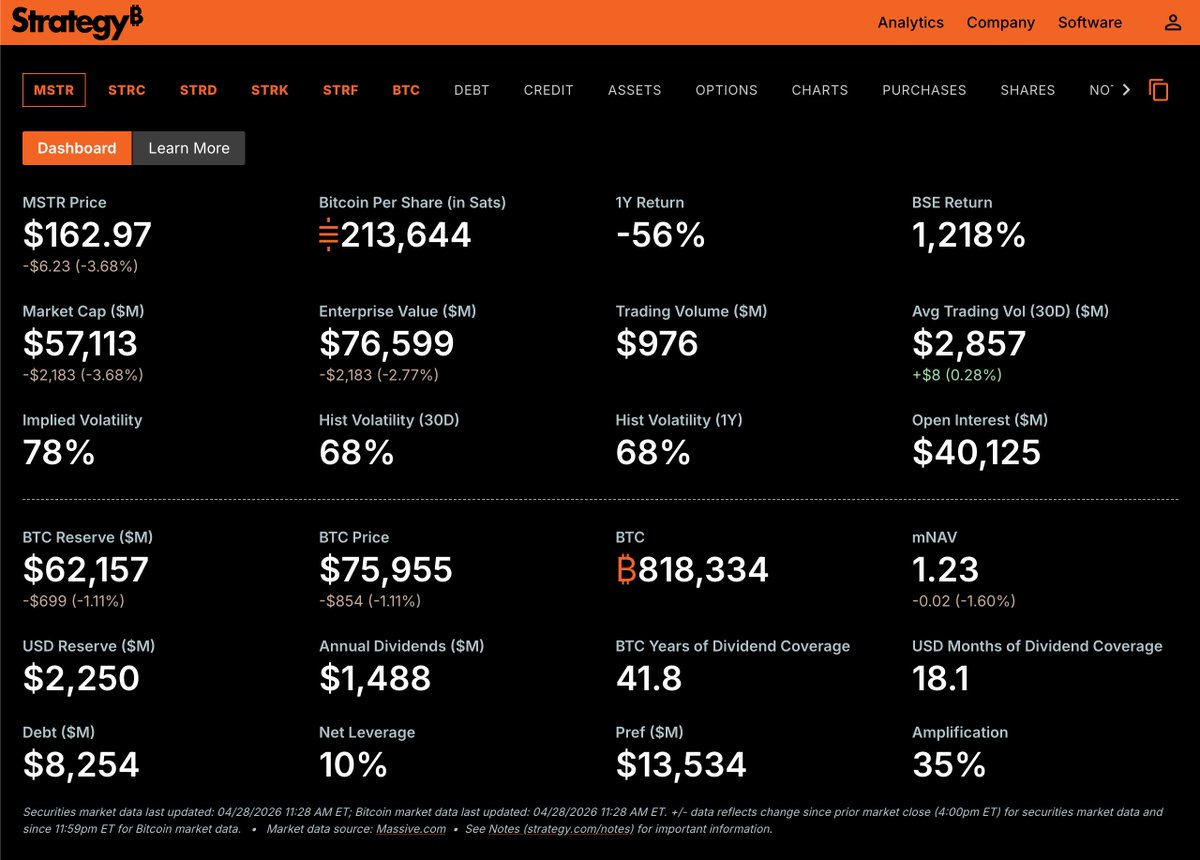Switch to the STRD tab
Viewport: 1200px width, 860px height.
[198, 90]
